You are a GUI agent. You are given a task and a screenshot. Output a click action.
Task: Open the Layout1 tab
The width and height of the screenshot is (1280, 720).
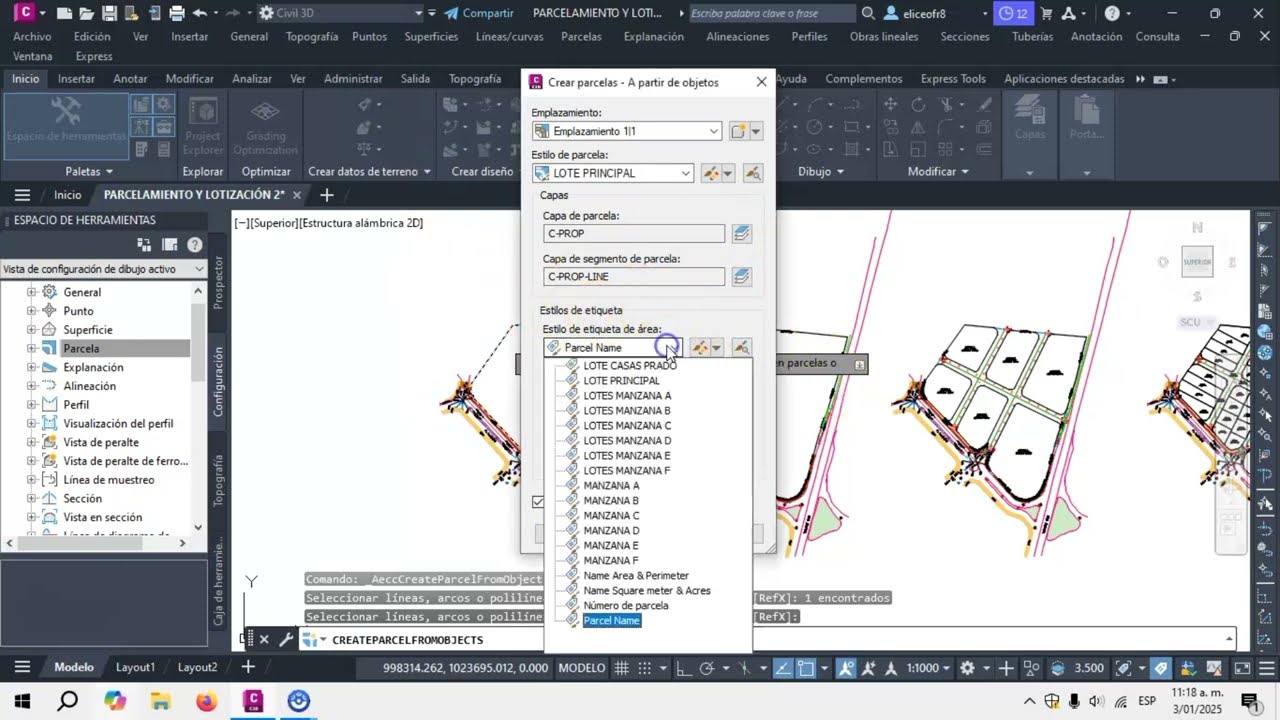tap(135, 667)
